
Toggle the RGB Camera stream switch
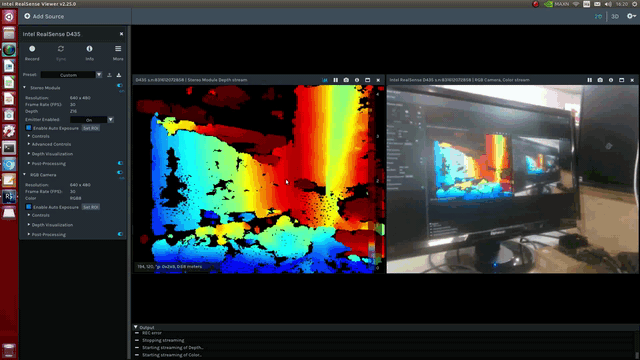click(120, 173)
